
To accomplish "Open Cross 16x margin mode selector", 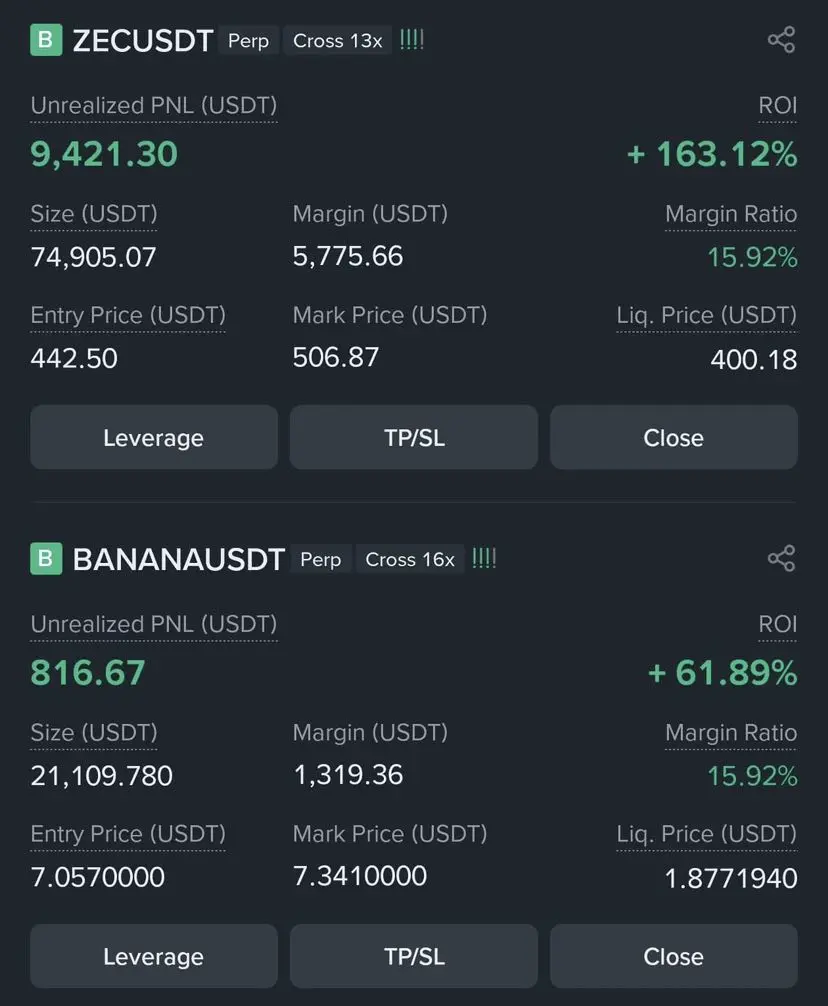I will coord(410,559).
